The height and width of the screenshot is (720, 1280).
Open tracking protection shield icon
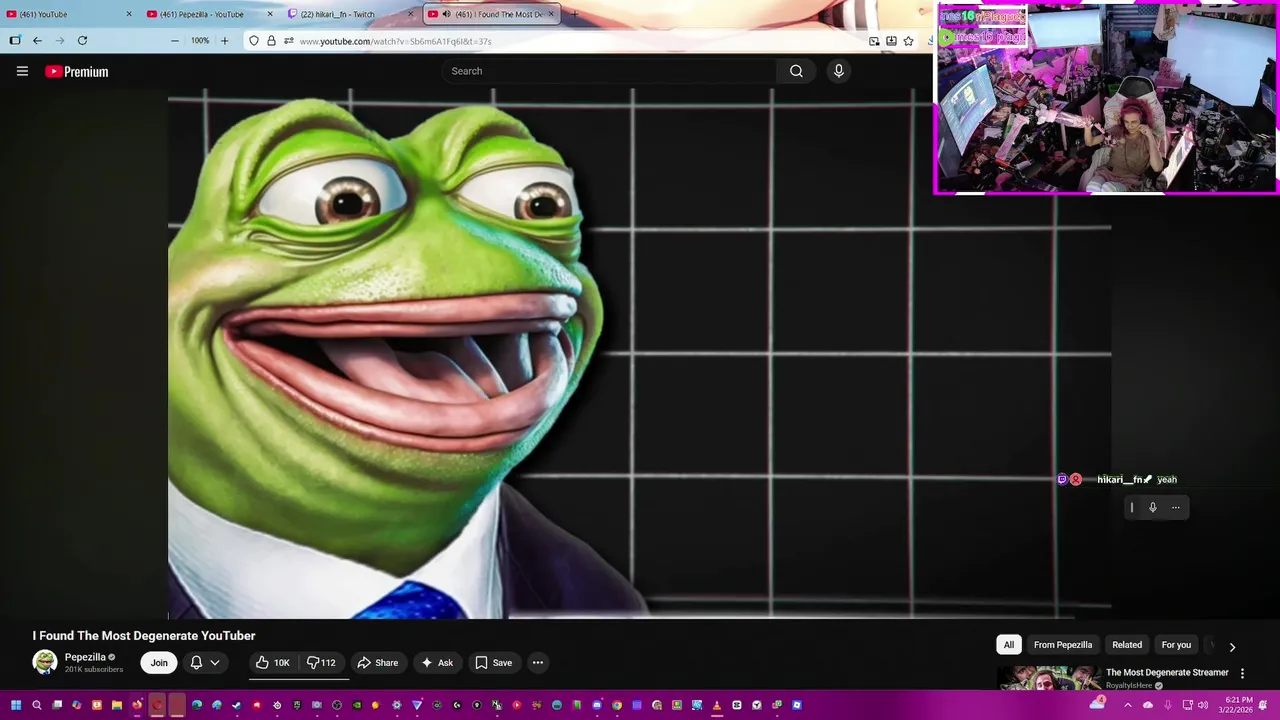[254, 41]
